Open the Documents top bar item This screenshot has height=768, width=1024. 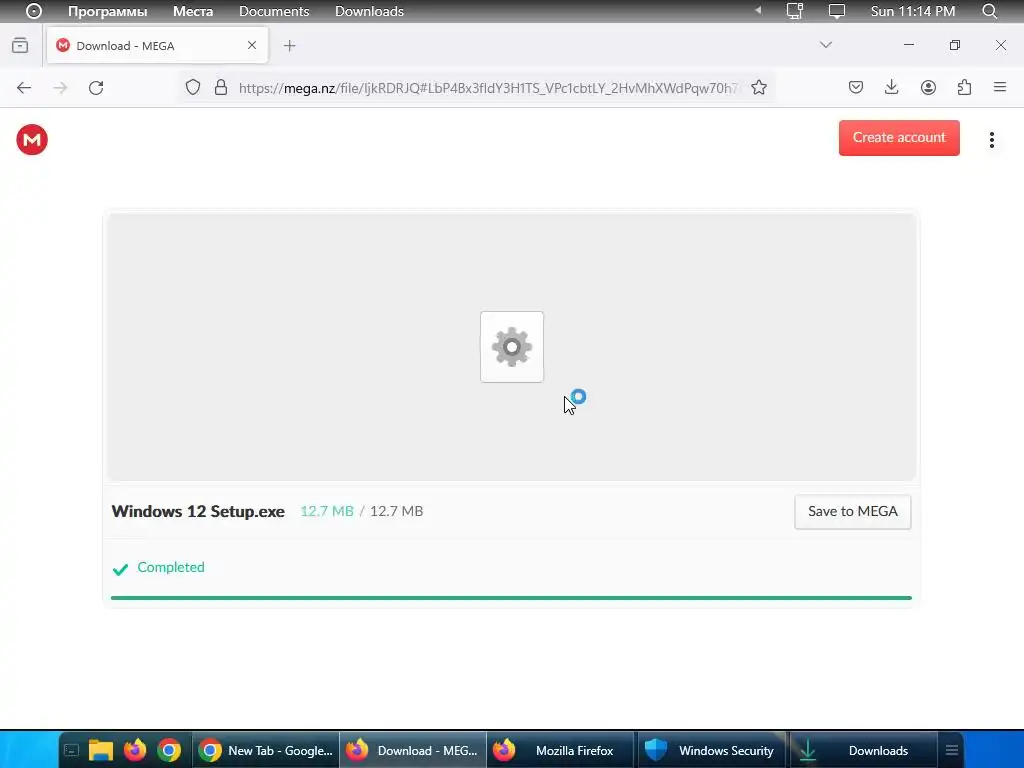(x=274, y=11)
